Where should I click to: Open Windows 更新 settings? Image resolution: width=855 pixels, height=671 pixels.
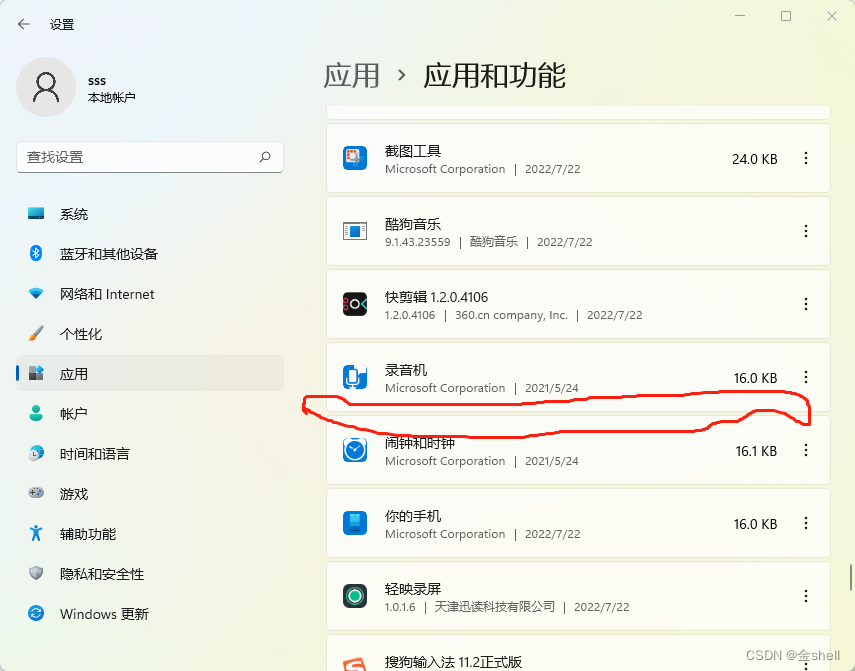tap(150, 614)
